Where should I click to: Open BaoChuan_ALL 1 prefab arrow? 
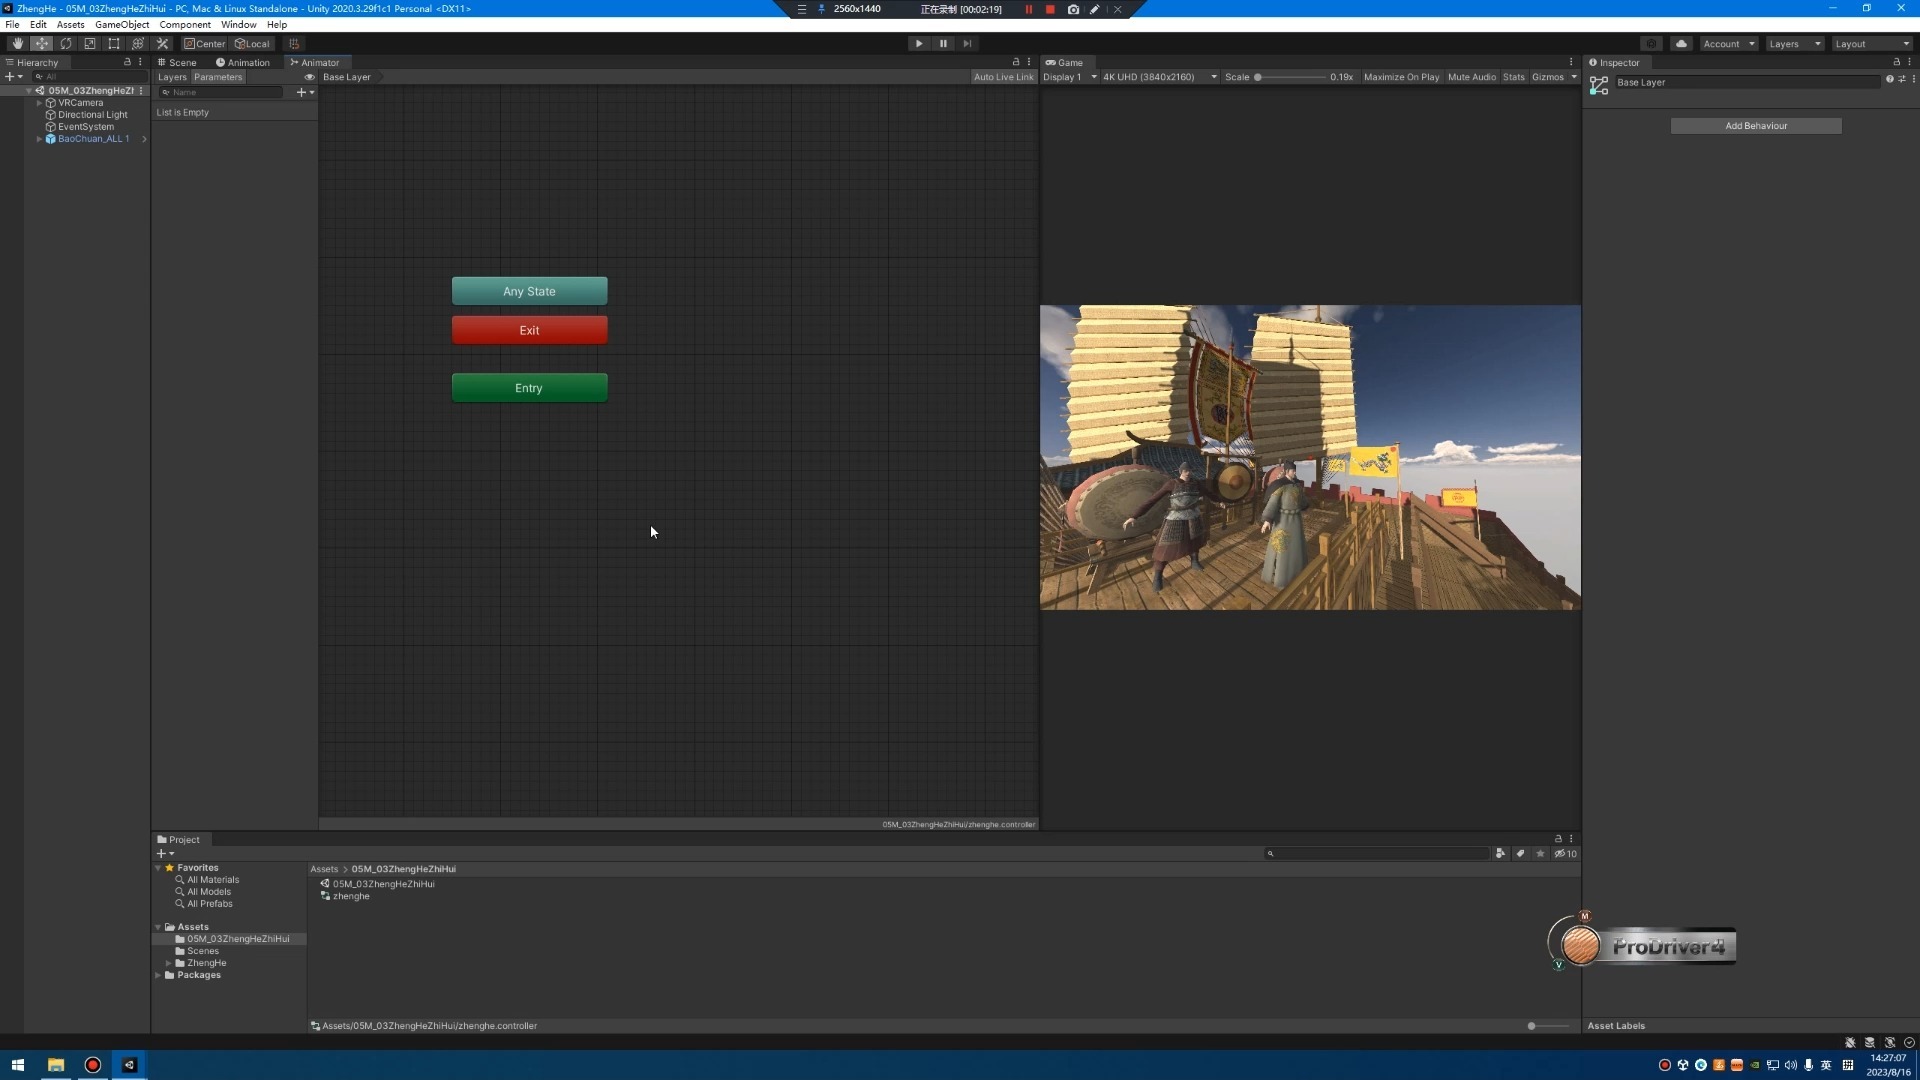tap(144, 139)
